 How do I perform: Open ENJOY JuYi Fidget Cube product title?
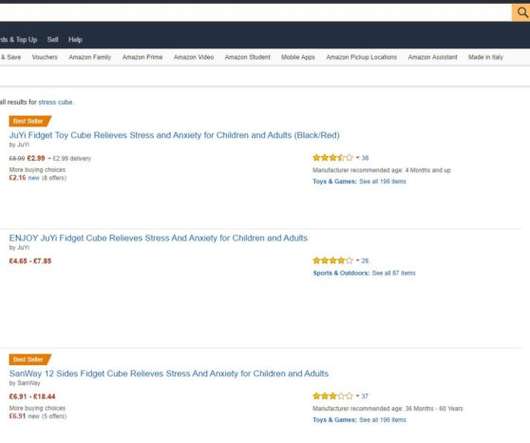pyautogui.click(x=158, y=238)
